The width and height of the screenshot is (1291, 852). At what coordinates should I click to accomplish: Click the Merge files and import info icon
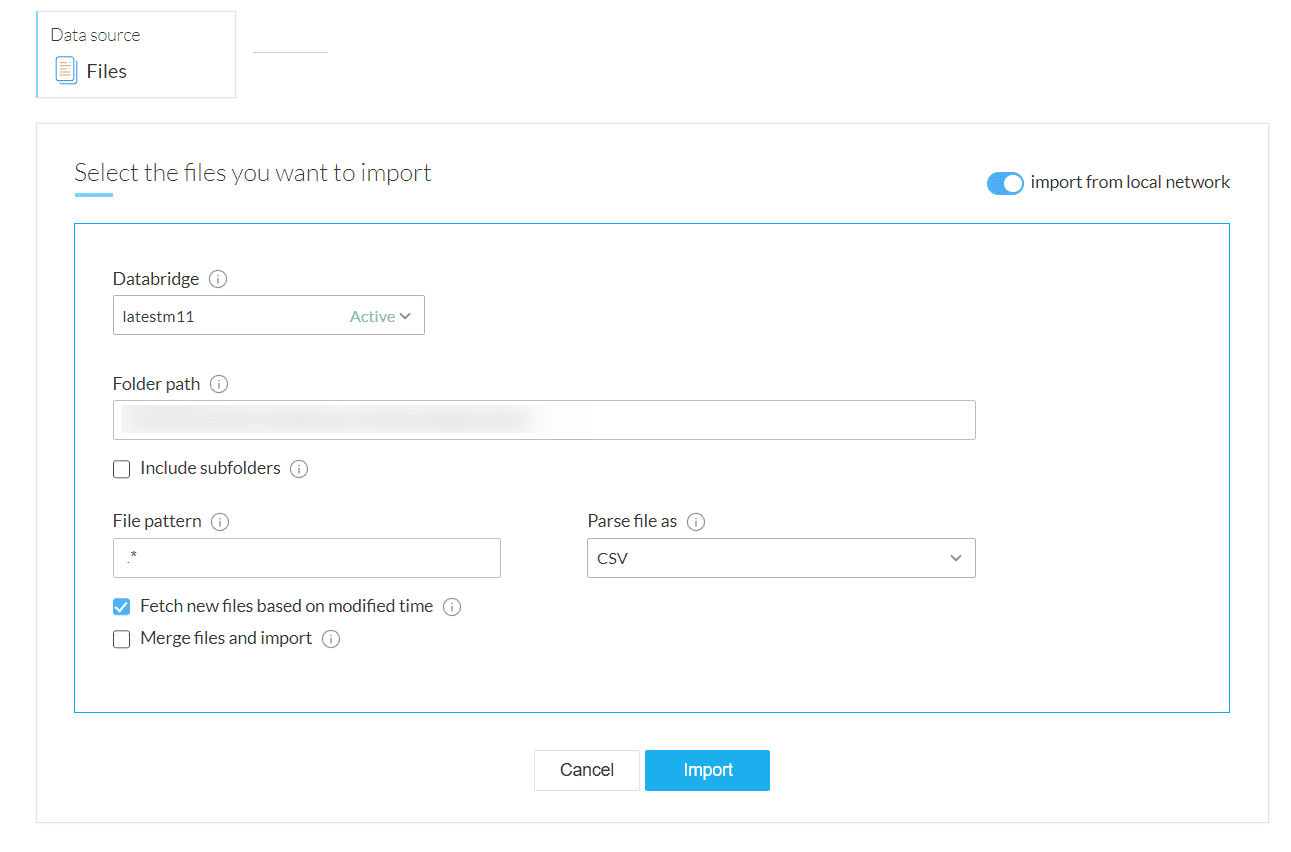331,639
